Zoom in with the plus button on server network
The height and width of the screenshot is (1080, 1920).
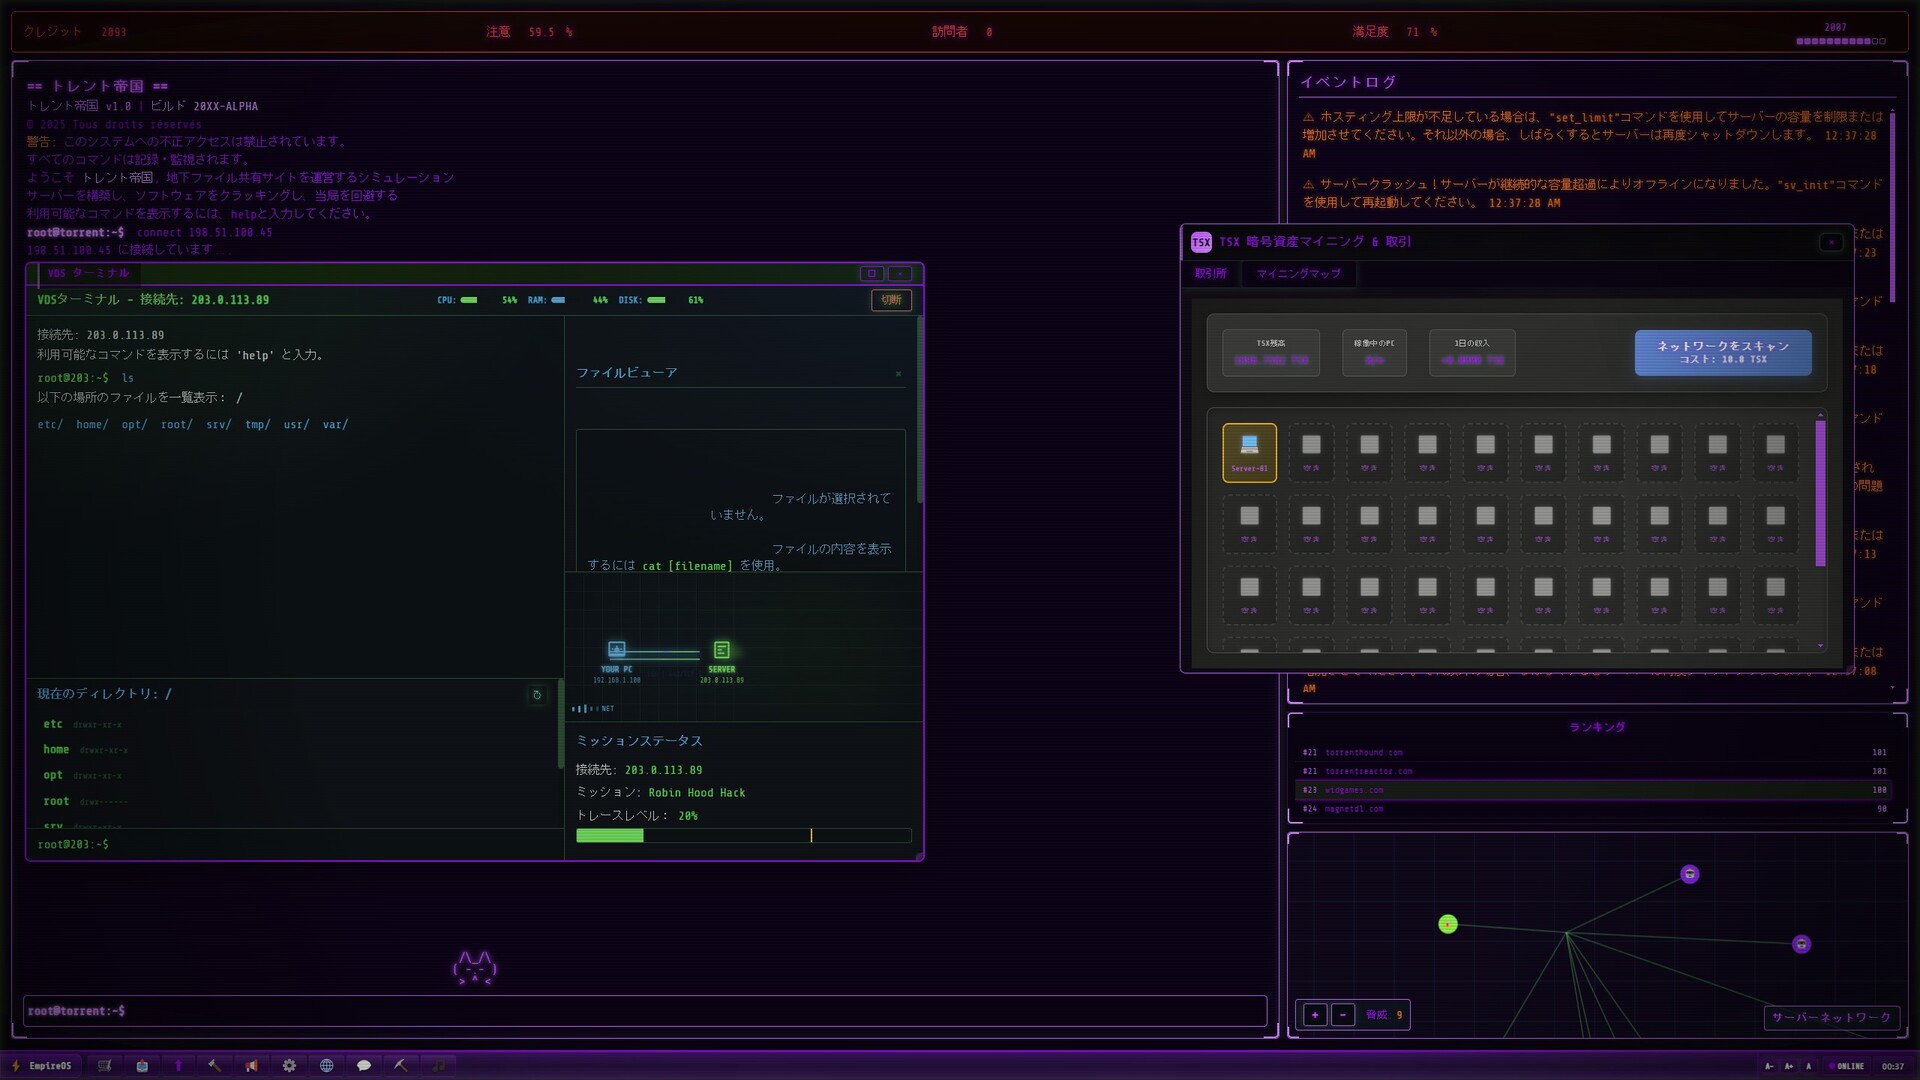tap(1314, 1014)
